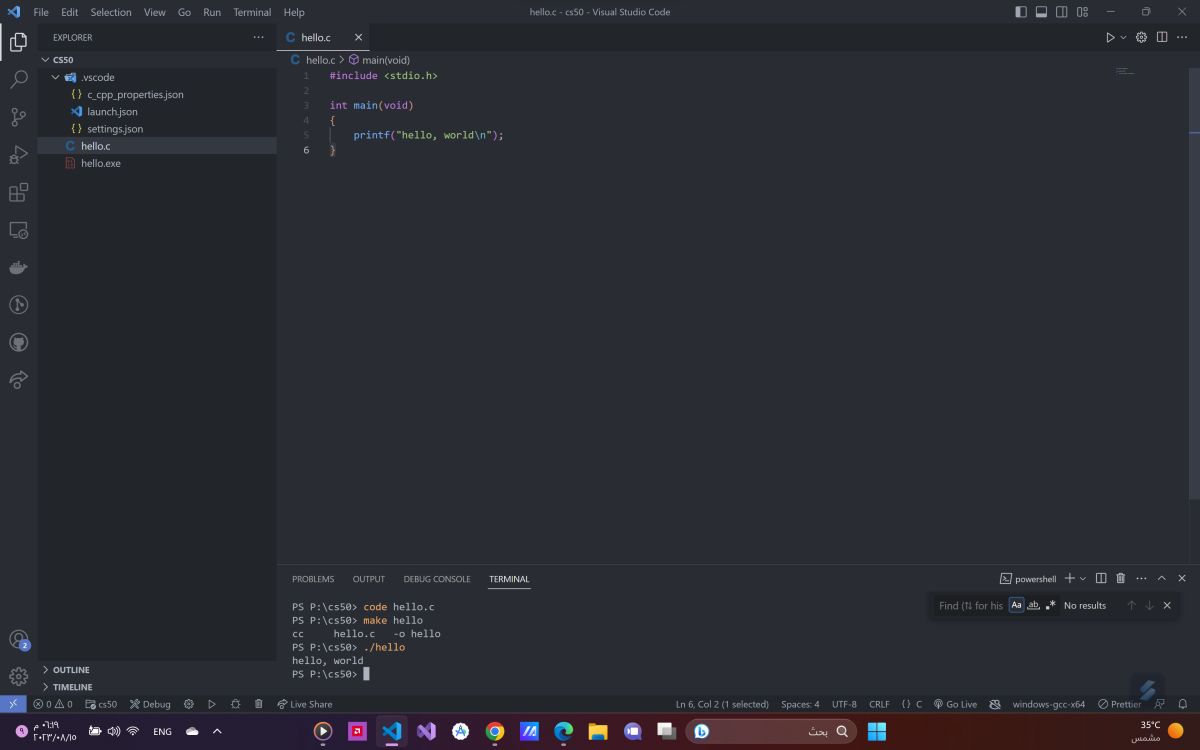Switch to the OUTPUT tab
The image size is (1200, 750).
click(x=369, y=579)
